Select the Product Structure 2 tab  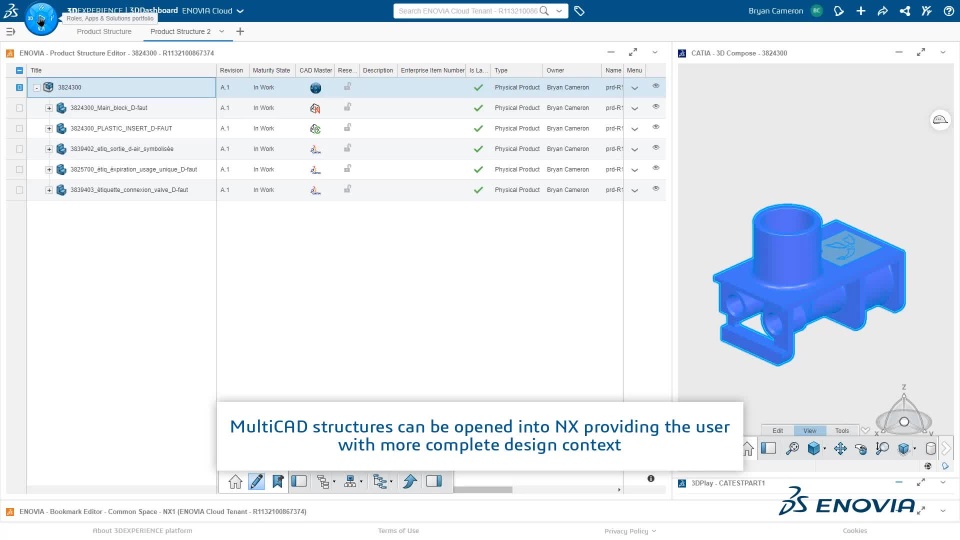tap(180, 31)
